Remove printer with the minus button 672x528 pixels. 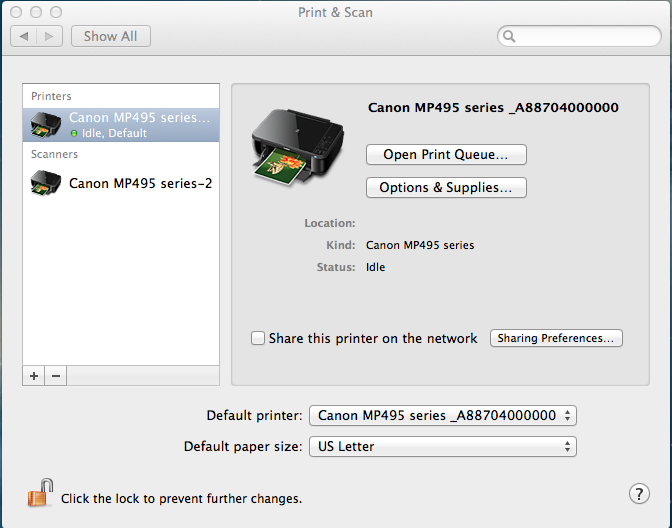pos(56,376)
